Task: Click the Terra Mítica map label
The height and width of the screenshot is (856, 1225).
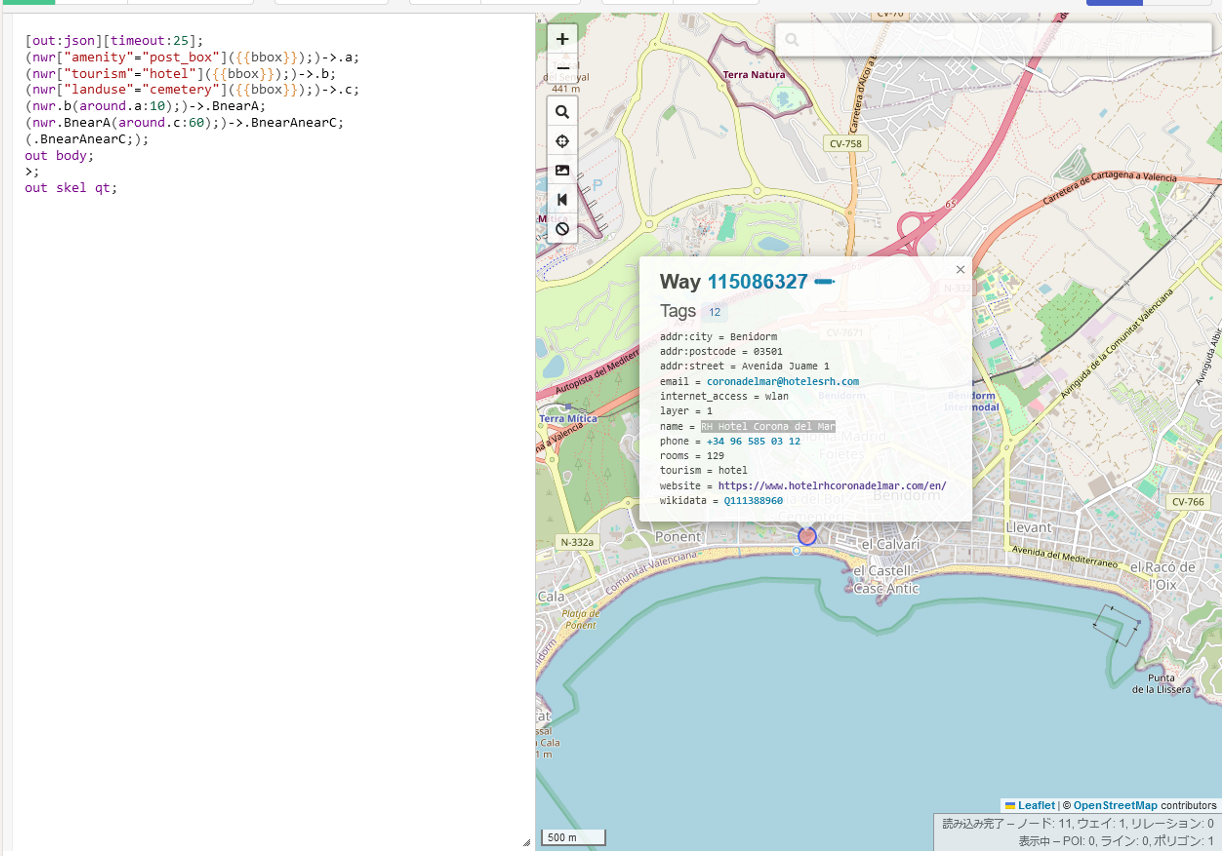Action: point(568,419)
